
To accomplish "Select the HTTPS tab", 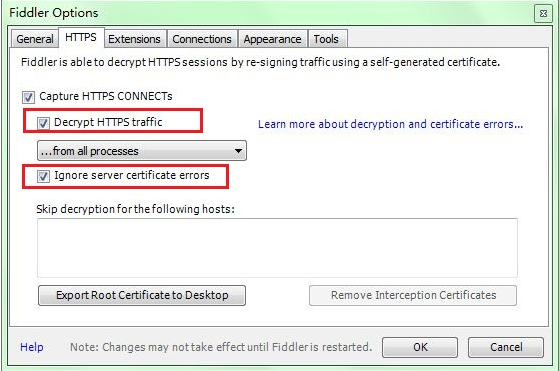I will coord(81,37).
